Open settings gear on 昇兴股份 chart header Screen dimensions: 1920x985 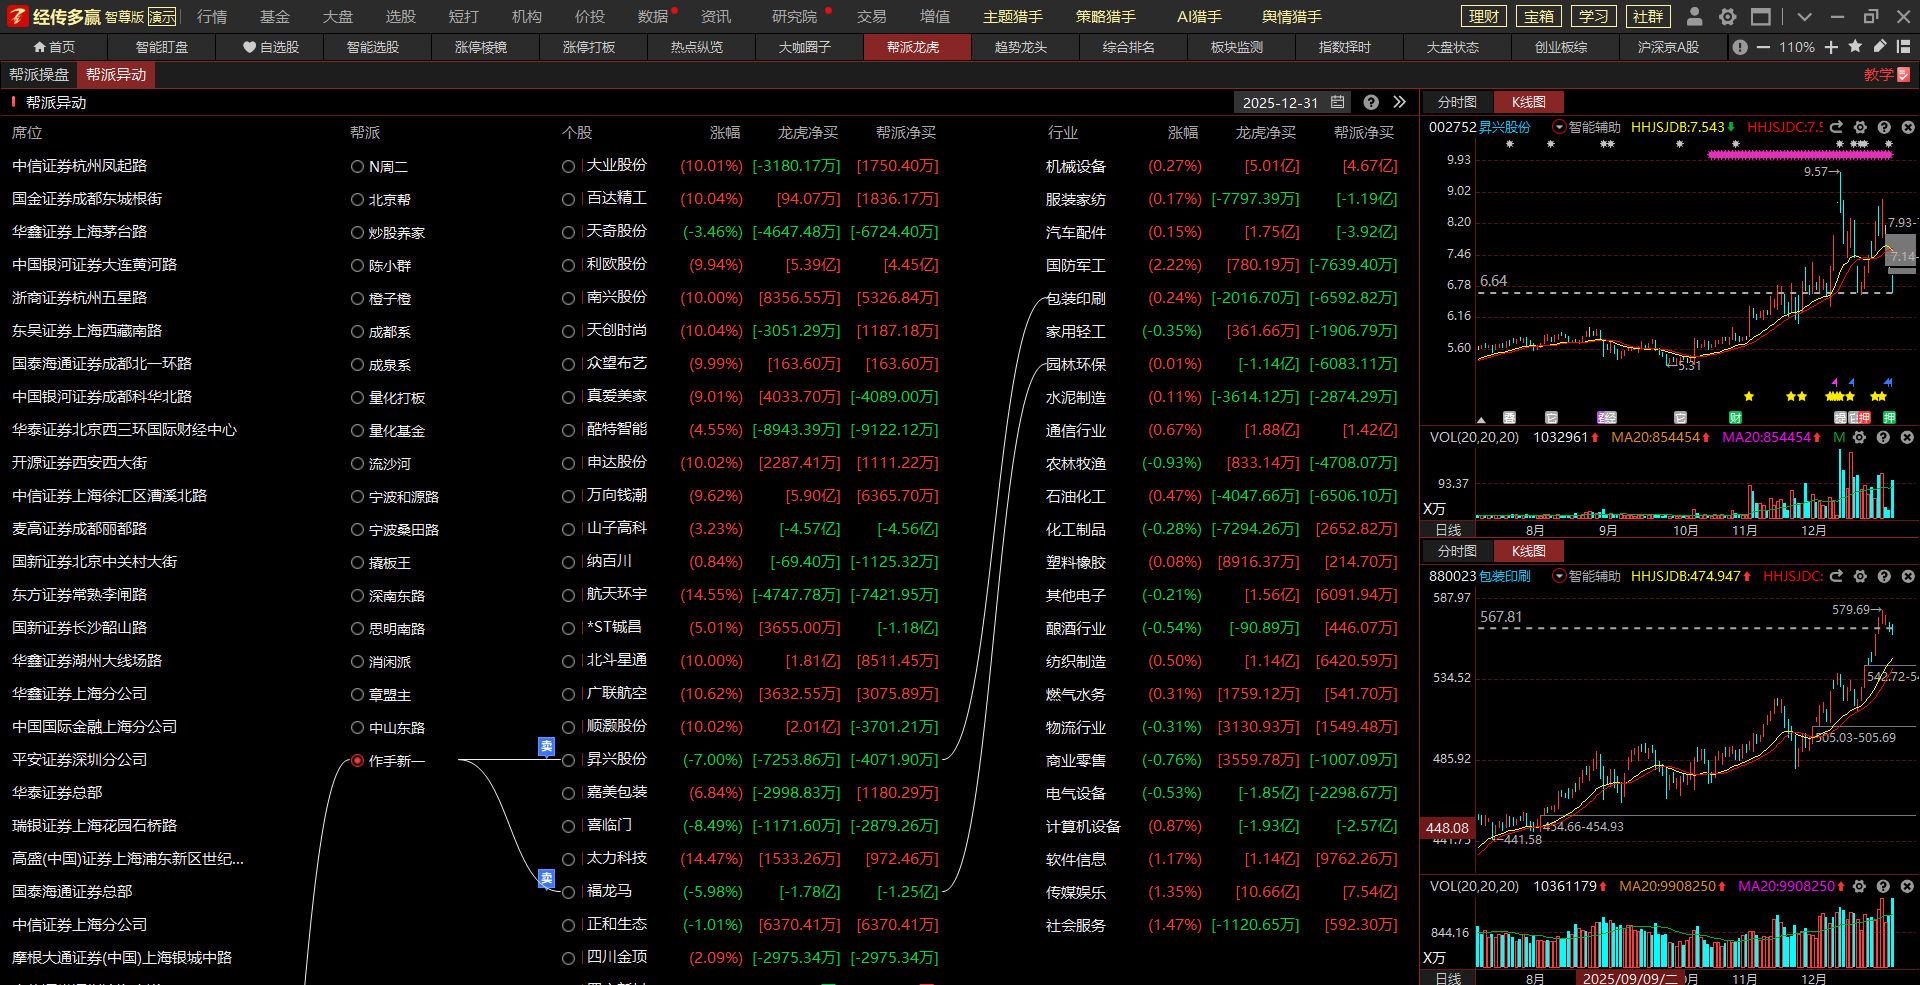coord(1860,127)
